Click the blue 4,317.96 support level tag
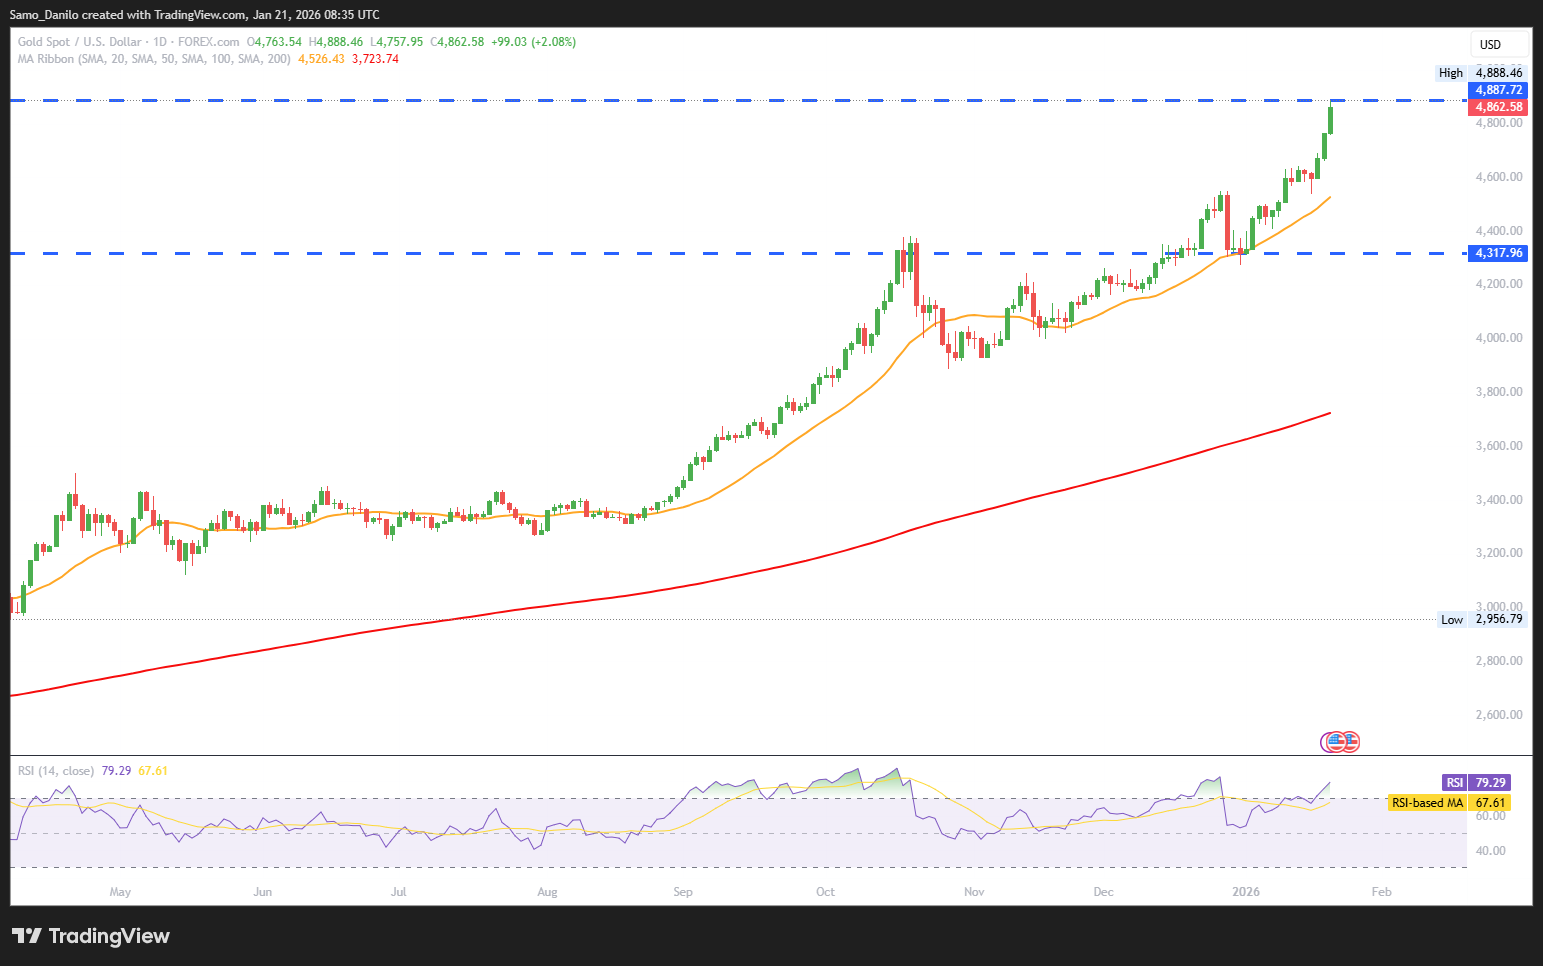This screenshot has width=1543, height=966. point(1498,253)
